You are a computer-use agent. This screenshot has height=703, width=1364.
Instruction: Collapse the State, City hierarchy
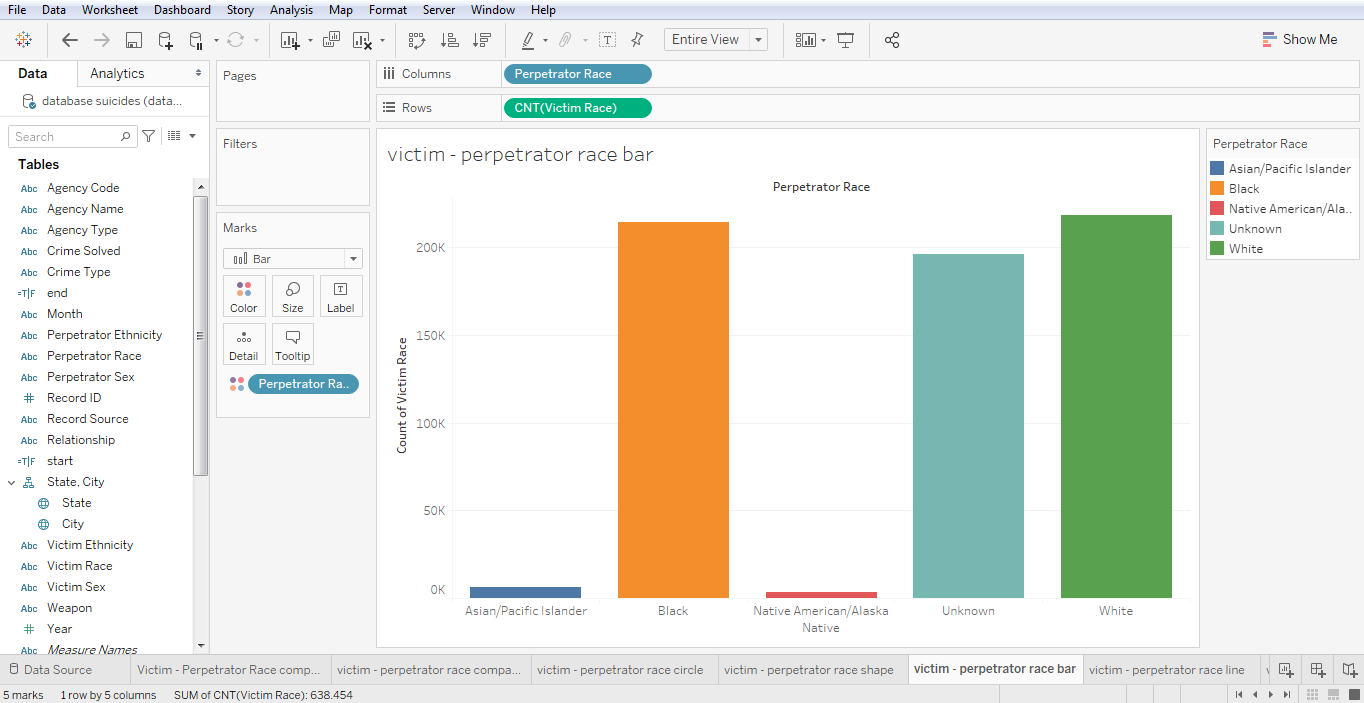(x=12, y=482)
